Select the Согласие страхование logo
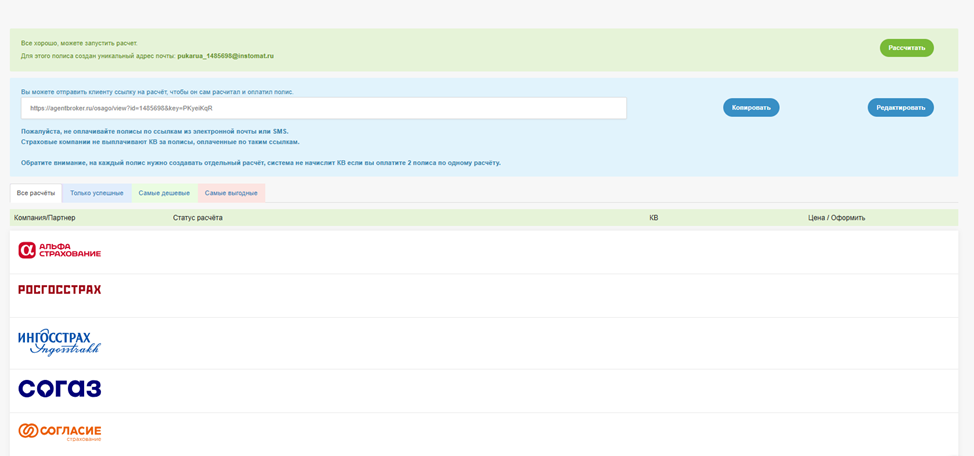The width and height of the screenshot is (974, 456). tap(59, 432)
